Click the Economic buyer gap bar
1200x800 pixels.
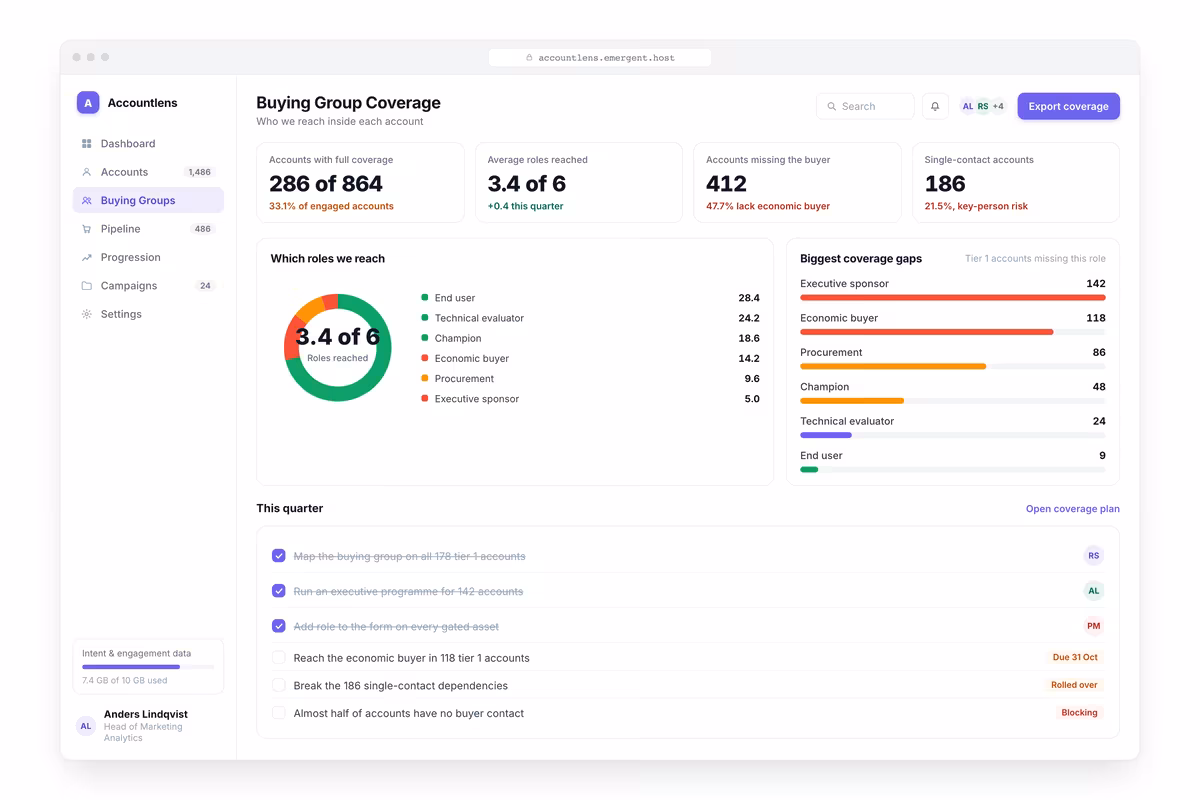point(953,332)
